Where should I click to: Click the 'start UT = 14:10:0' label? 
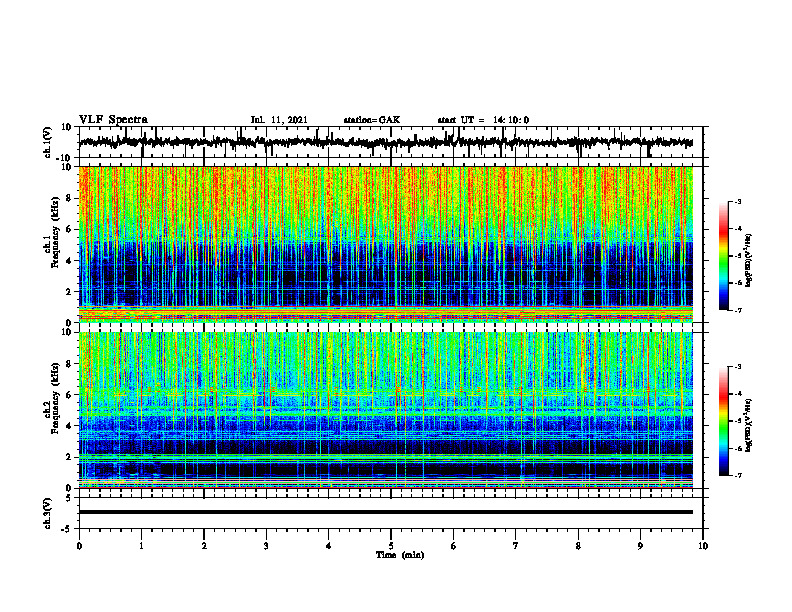483,120
